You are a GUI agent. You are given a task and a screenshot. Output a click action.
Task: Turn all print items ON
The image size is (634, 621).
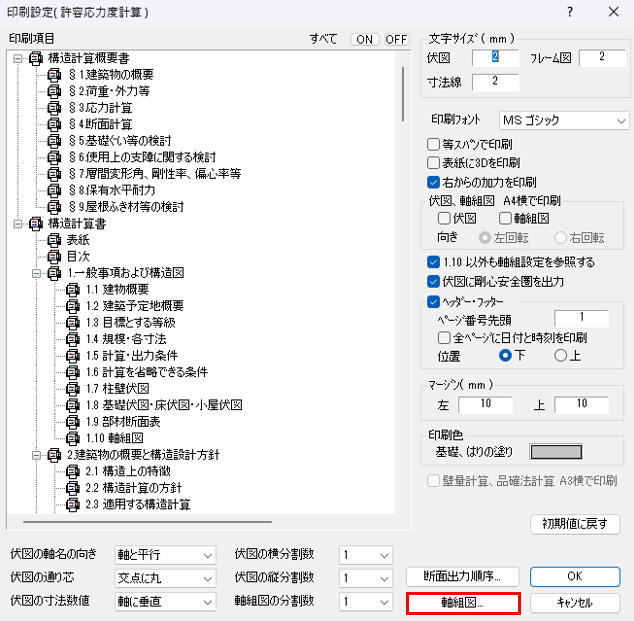365,39
